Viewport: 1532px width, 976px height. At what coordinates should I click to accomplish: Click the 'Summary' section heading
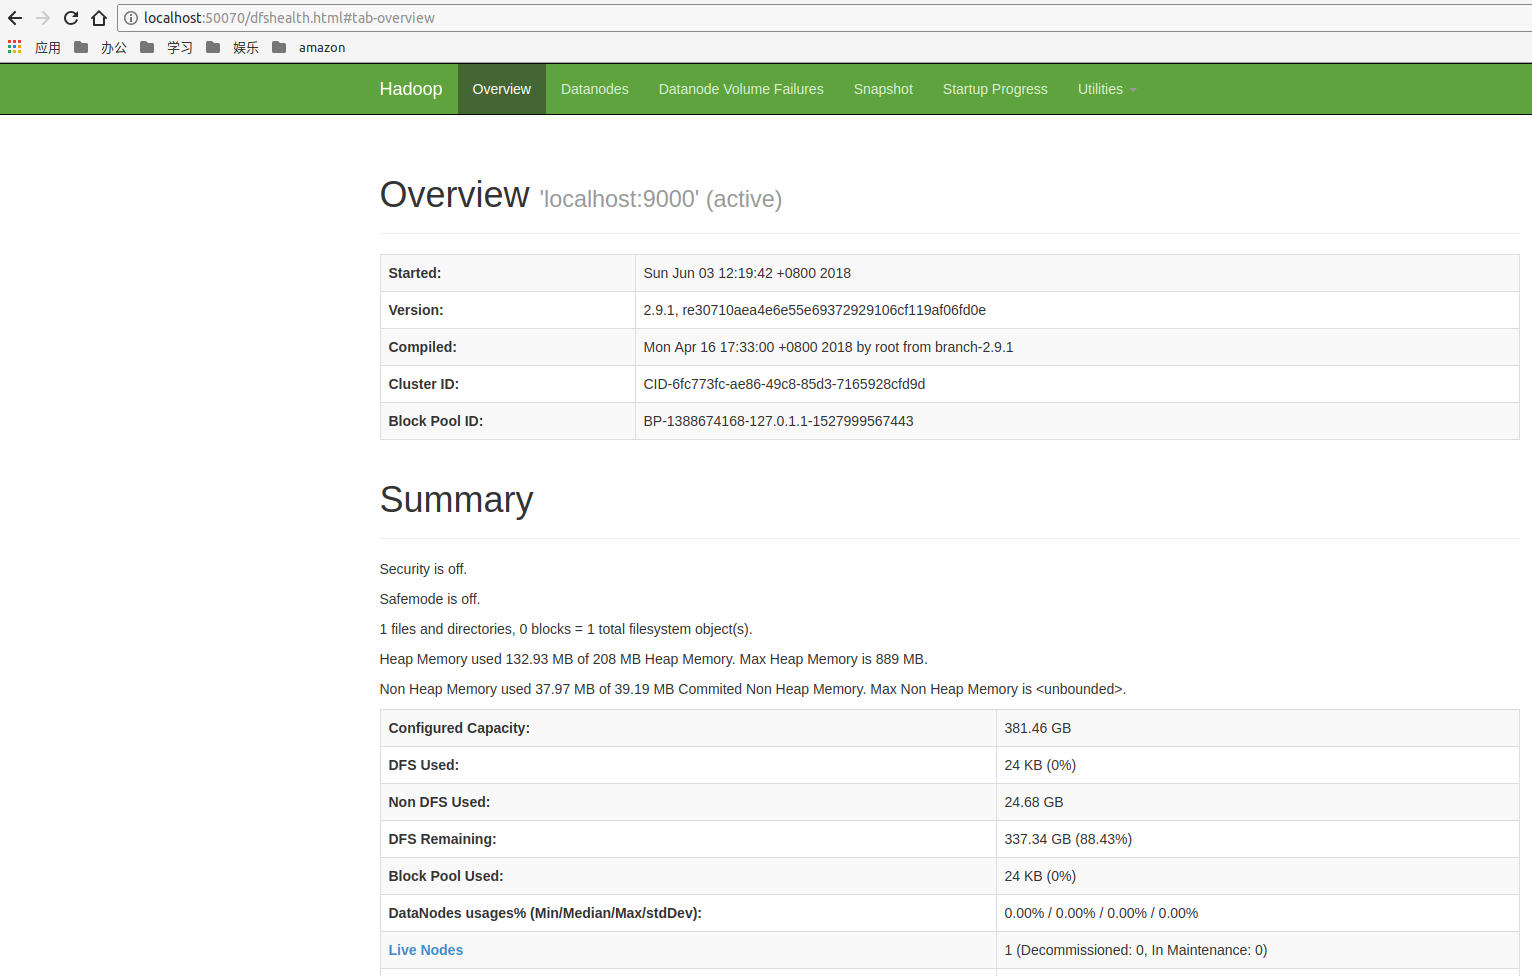[457, 500]
